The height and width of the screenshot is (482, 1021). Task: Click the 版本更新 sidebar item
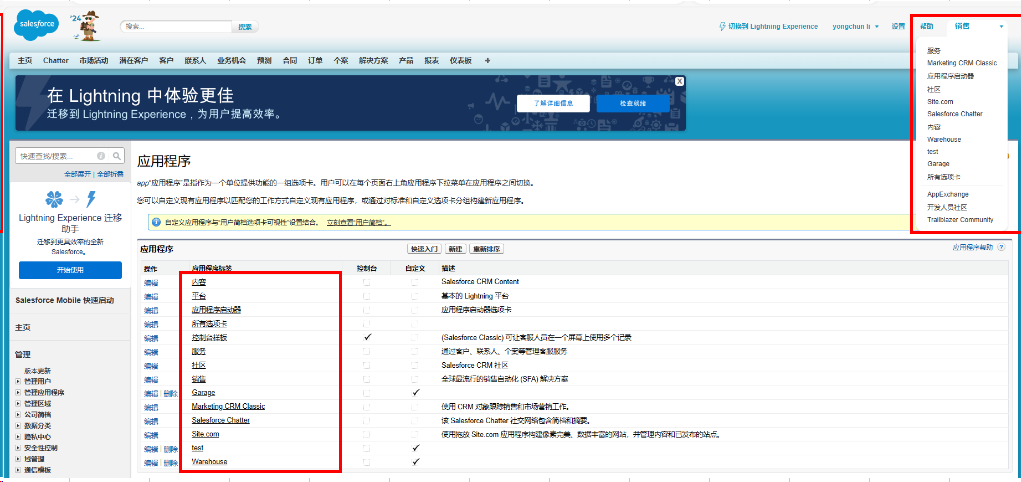pos(37,370)
